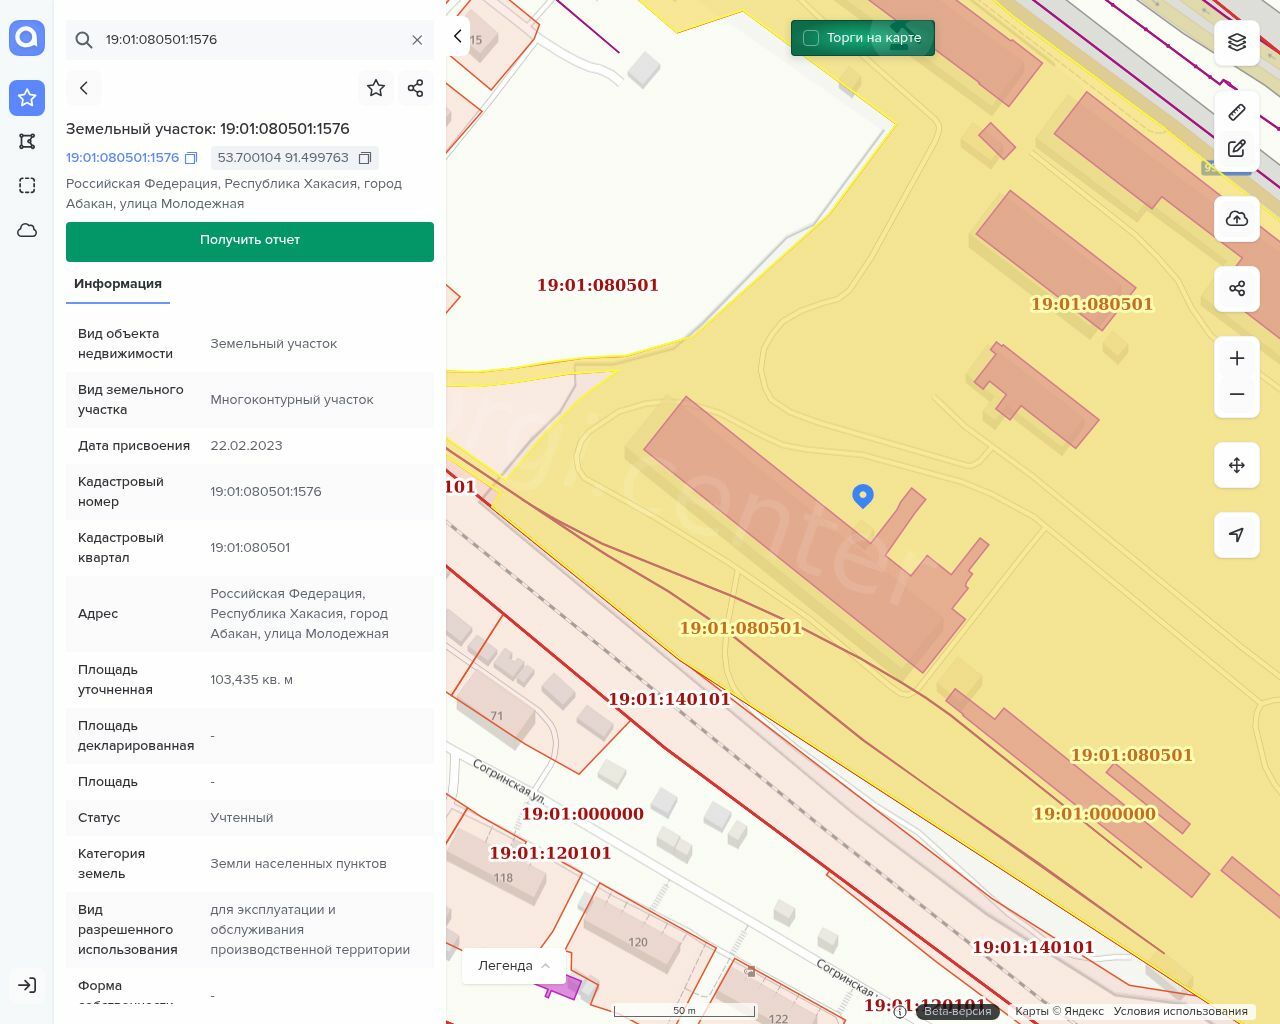Screen dimensions: 1280x1024
Task: Click the Получить отчет button
Action: point(250,241)
